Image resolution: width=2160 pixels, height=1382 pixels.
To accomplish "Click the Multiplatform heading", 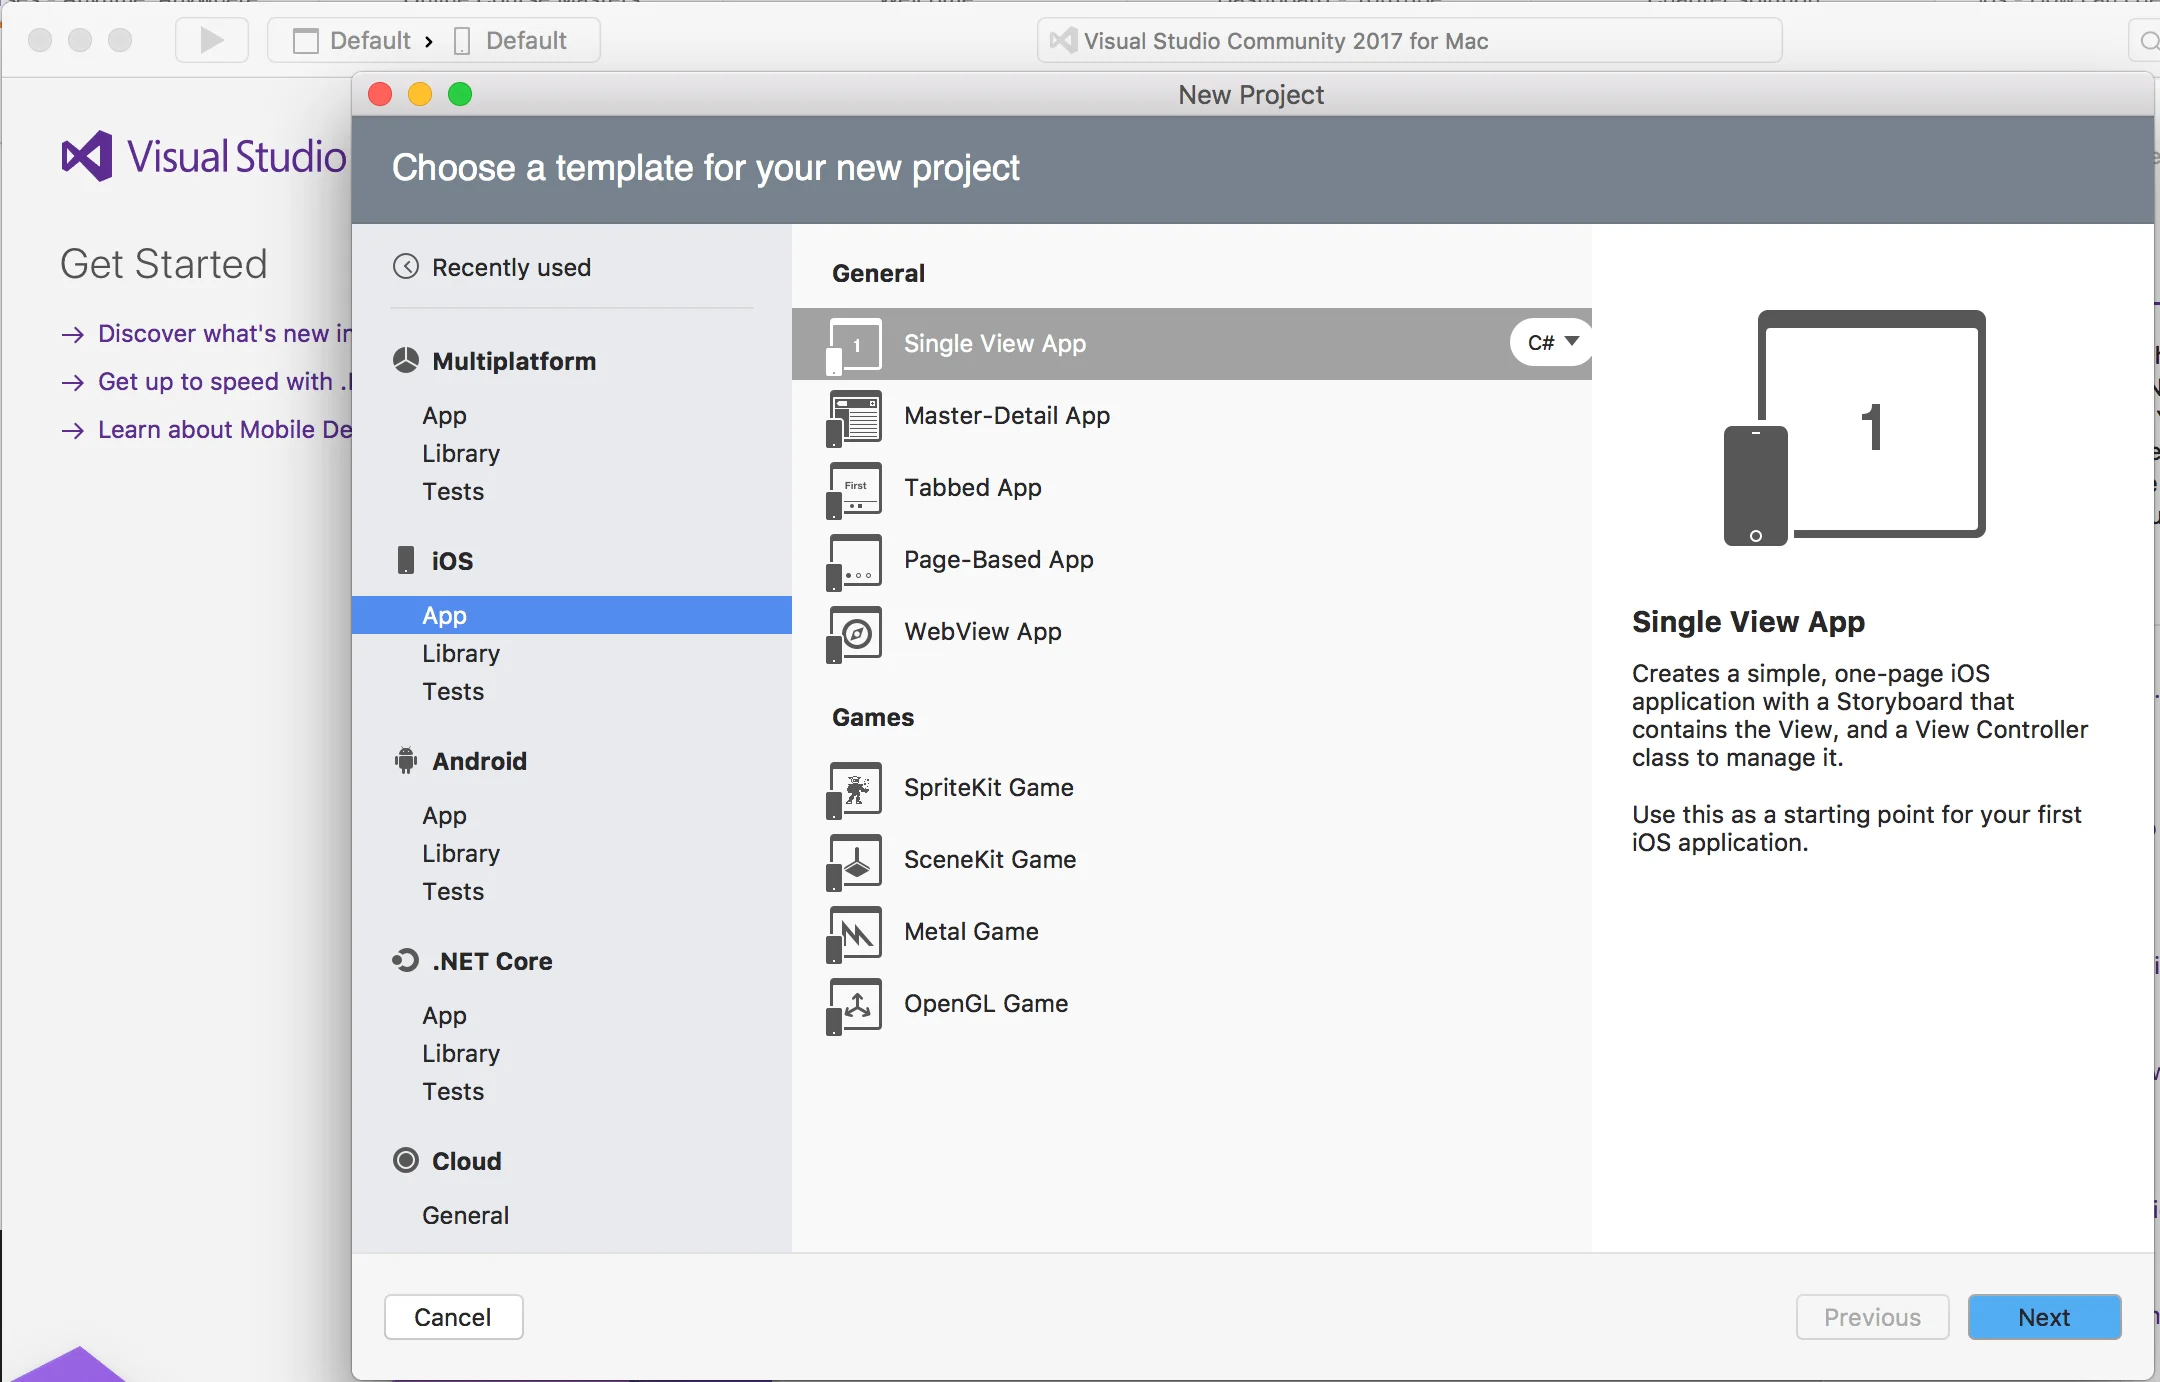I will [514, 361].
